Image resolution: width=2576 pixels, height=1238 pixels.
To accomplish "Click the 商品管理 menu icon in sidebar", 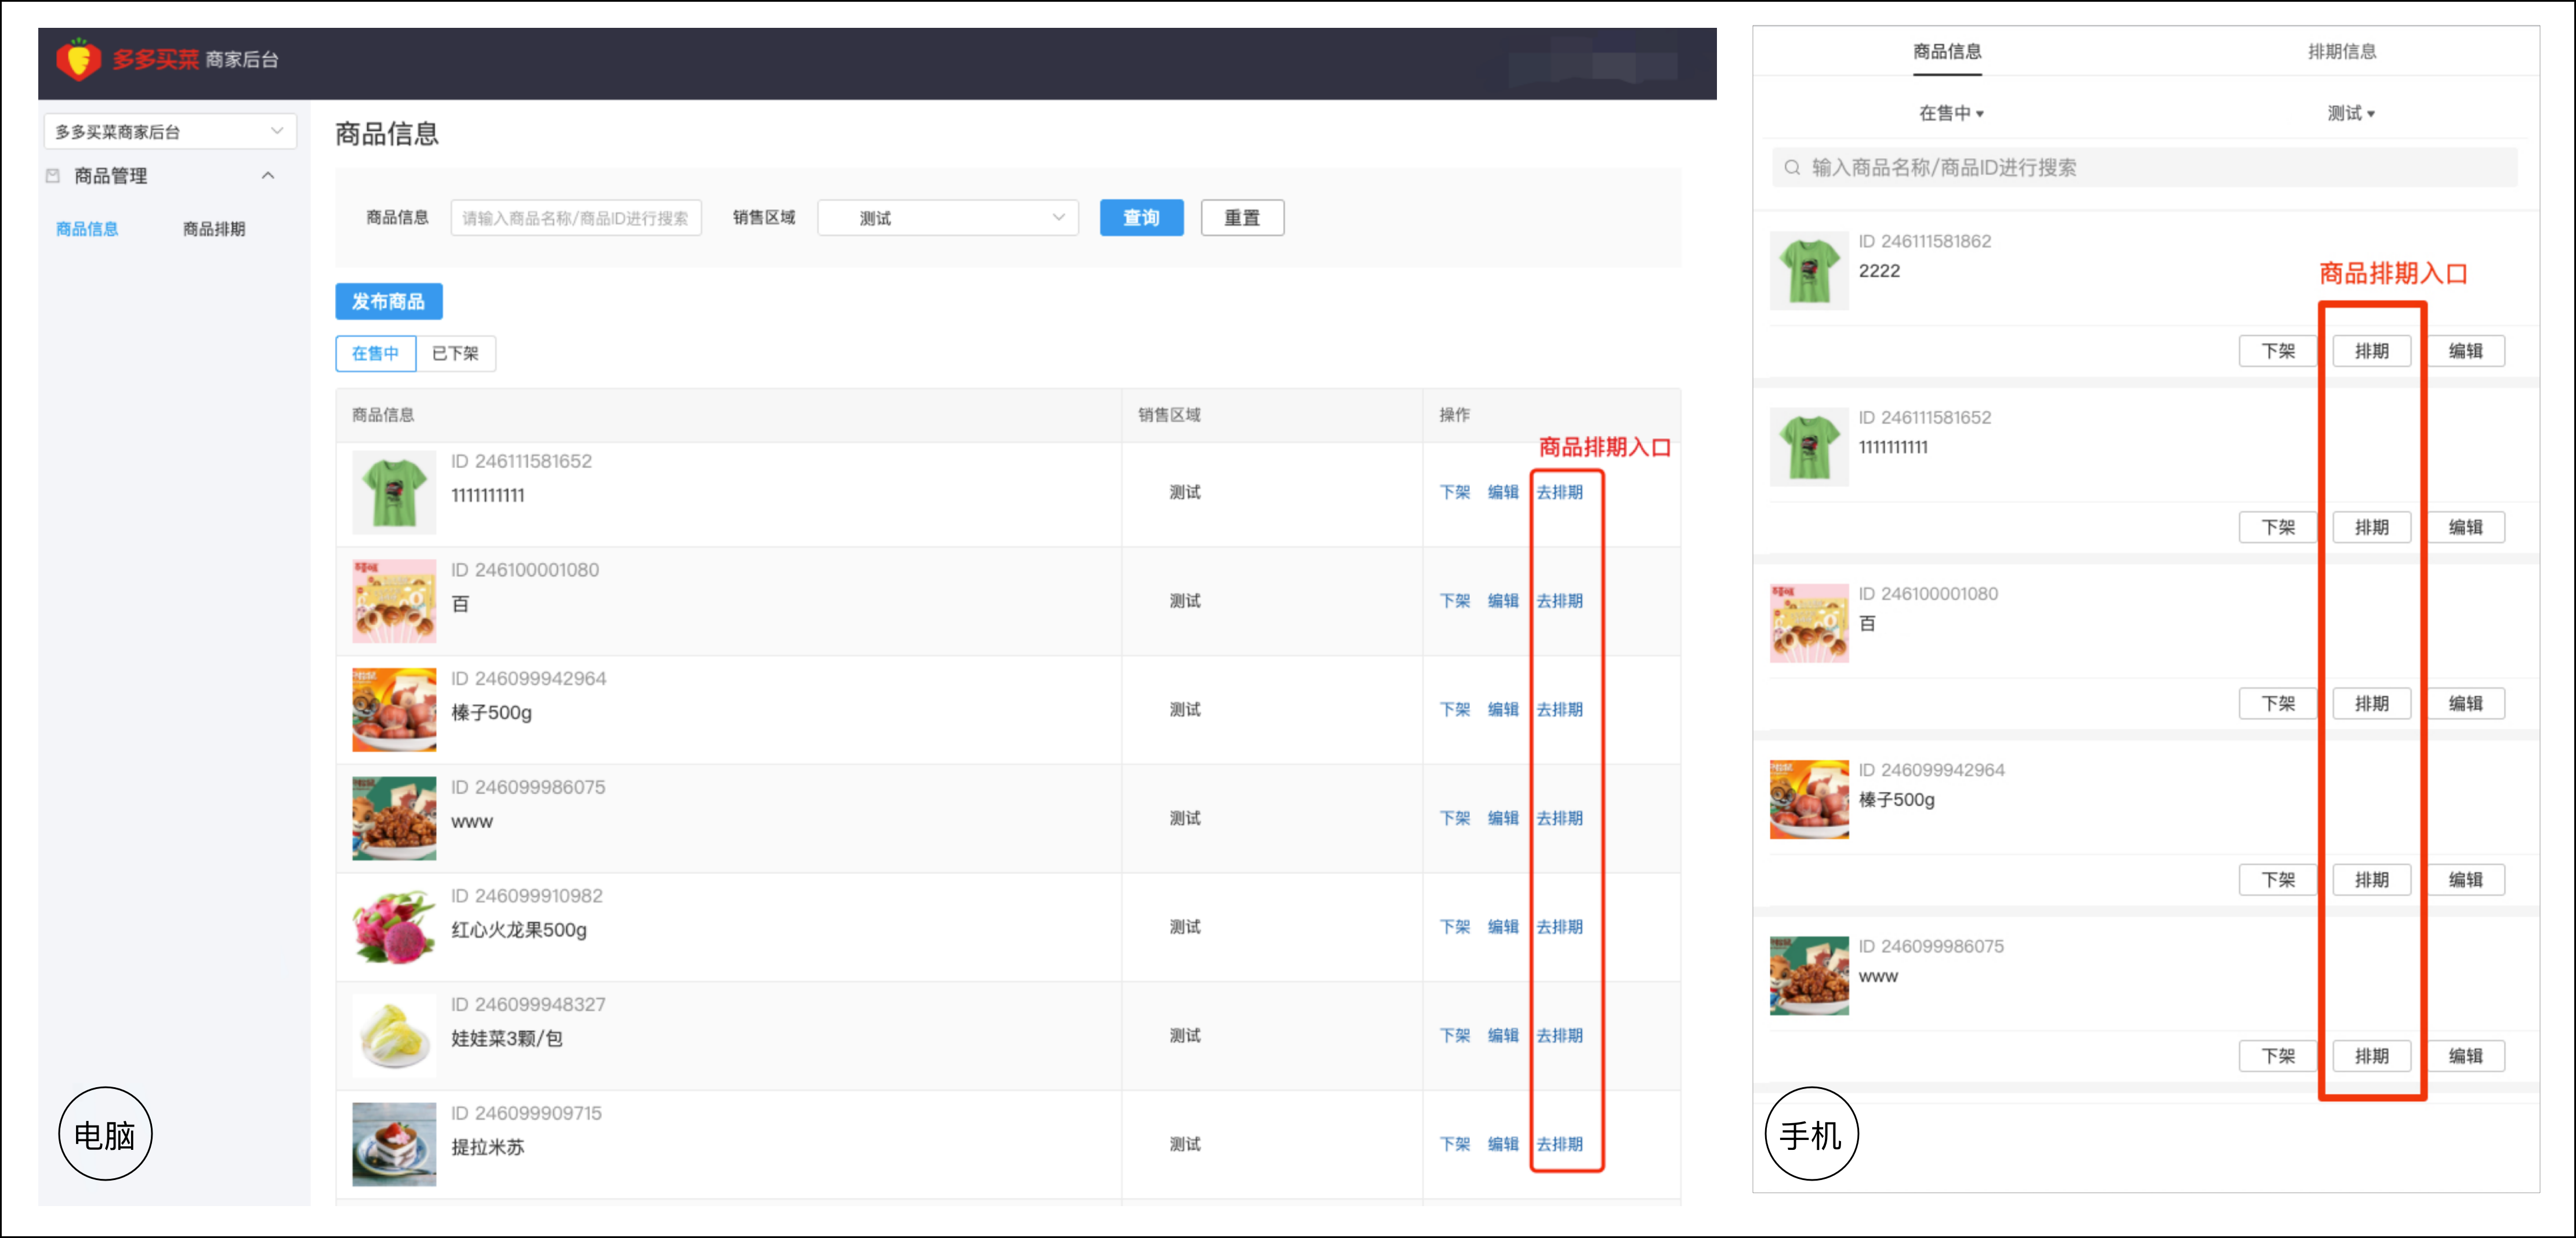I will coord(53,176).
